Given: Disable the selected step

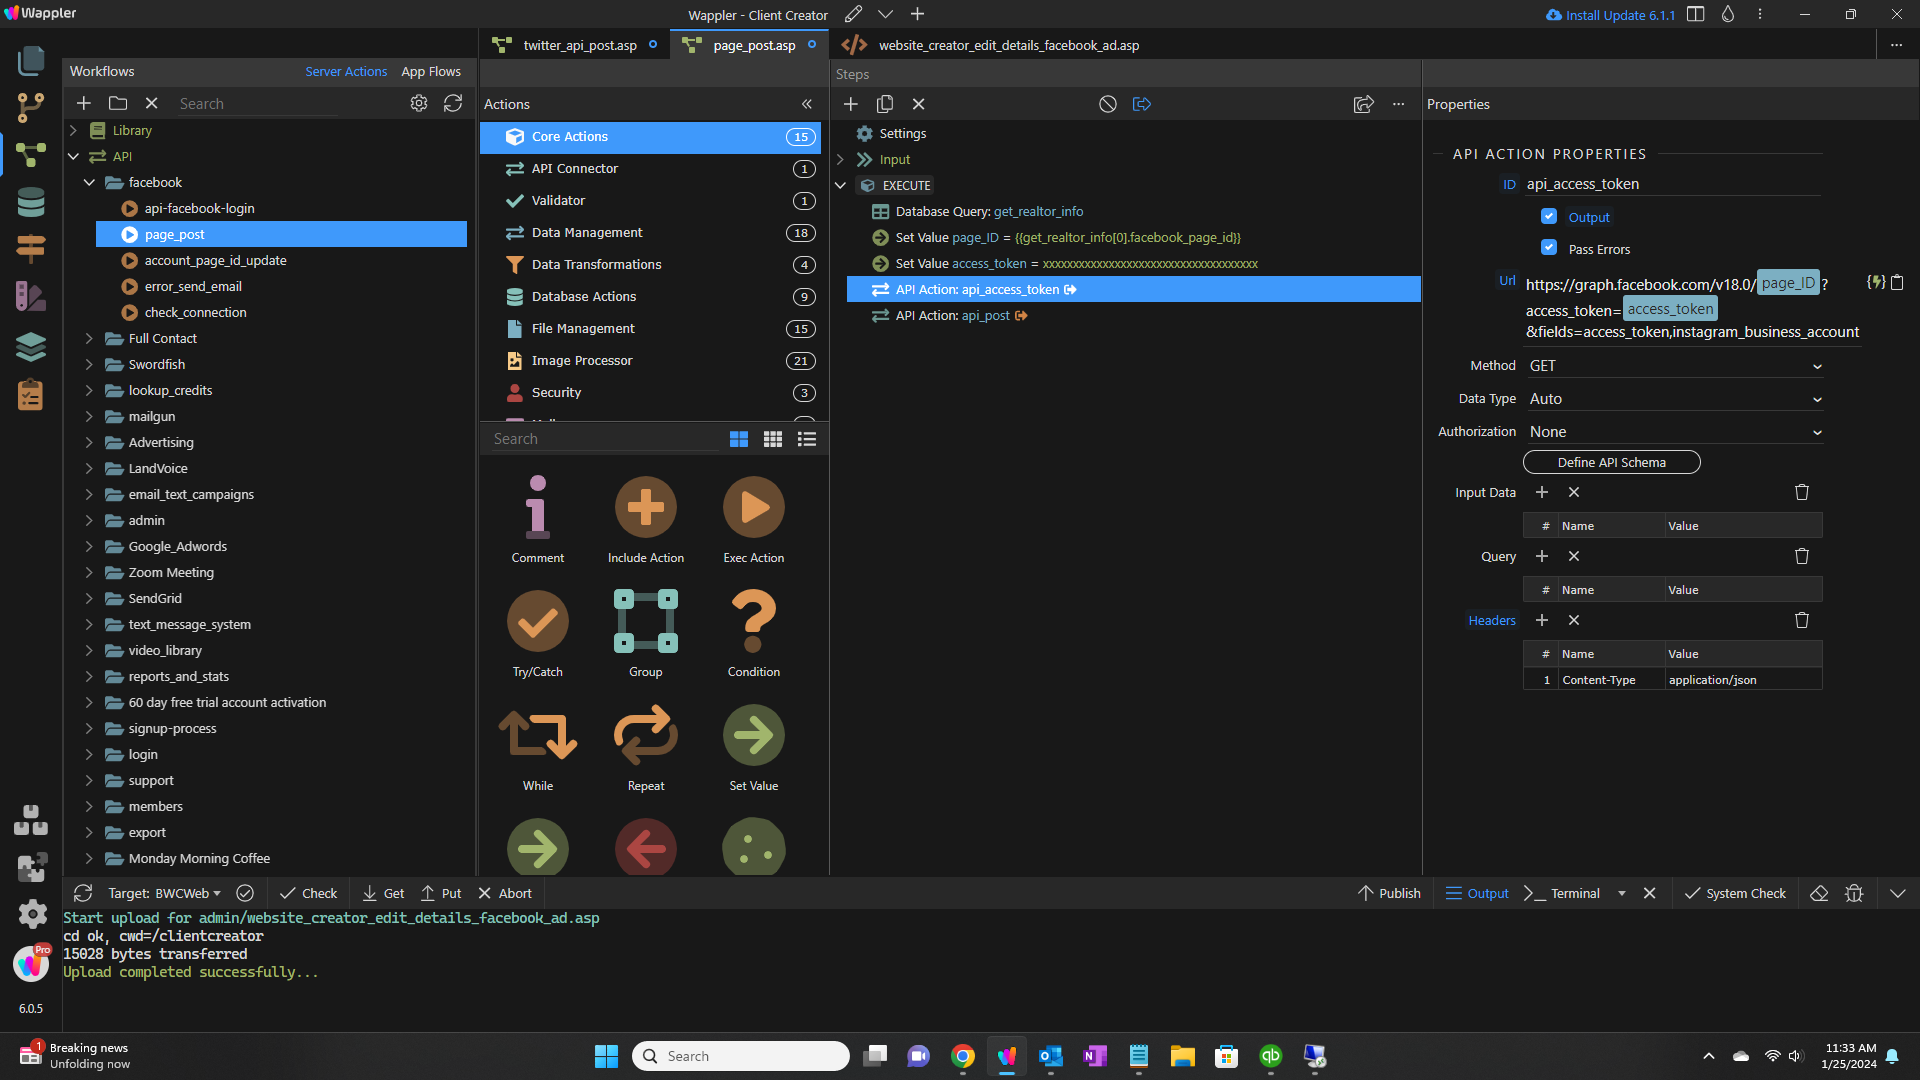Looking at the screenshot, I should [1108, 104].
